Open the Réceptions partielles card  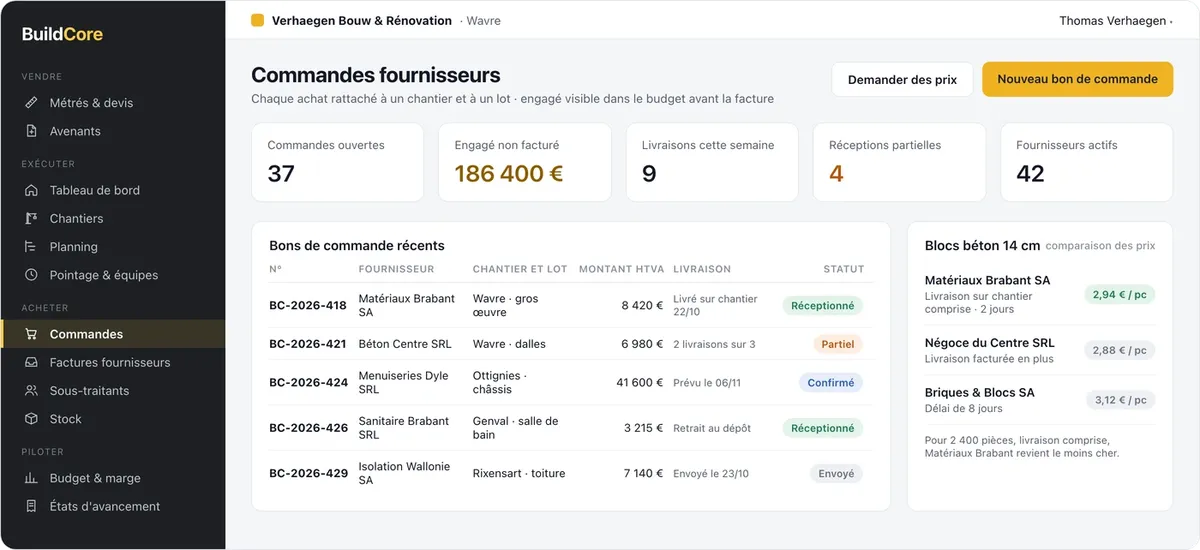(899, 163)
